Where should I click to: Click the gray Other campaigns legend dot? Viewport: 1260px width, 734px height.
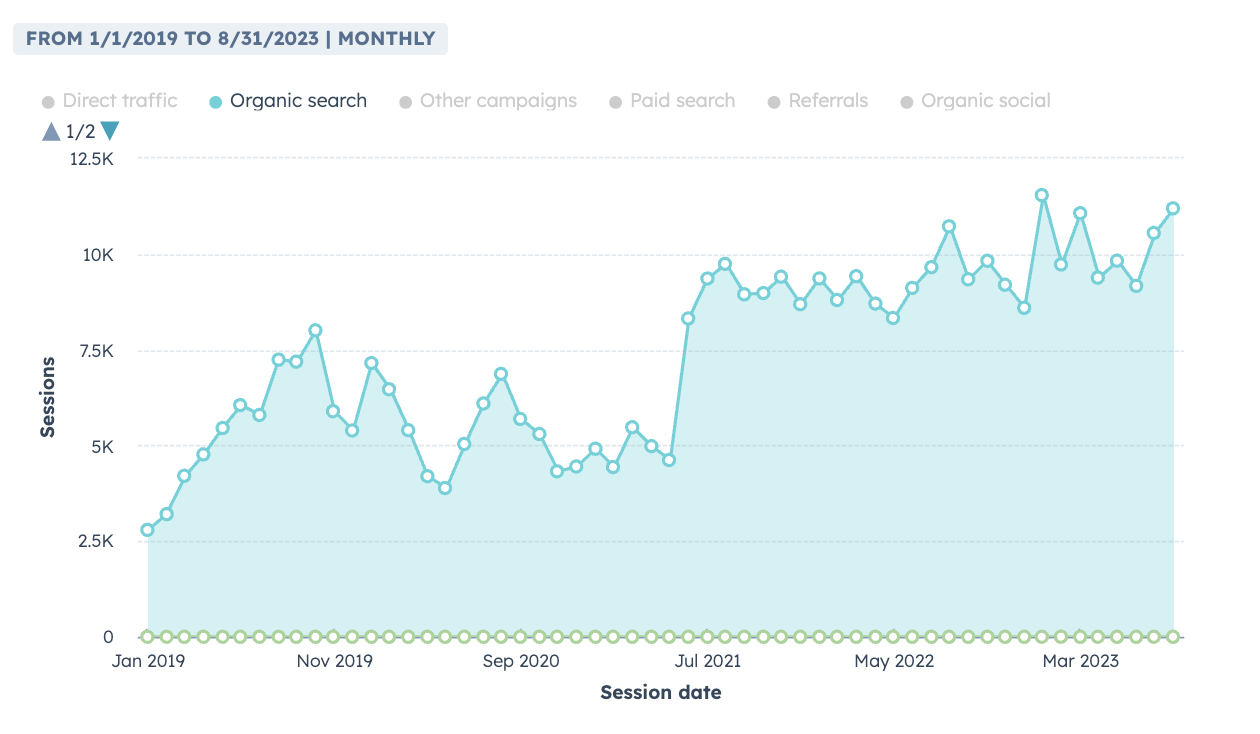click(405, 102)
